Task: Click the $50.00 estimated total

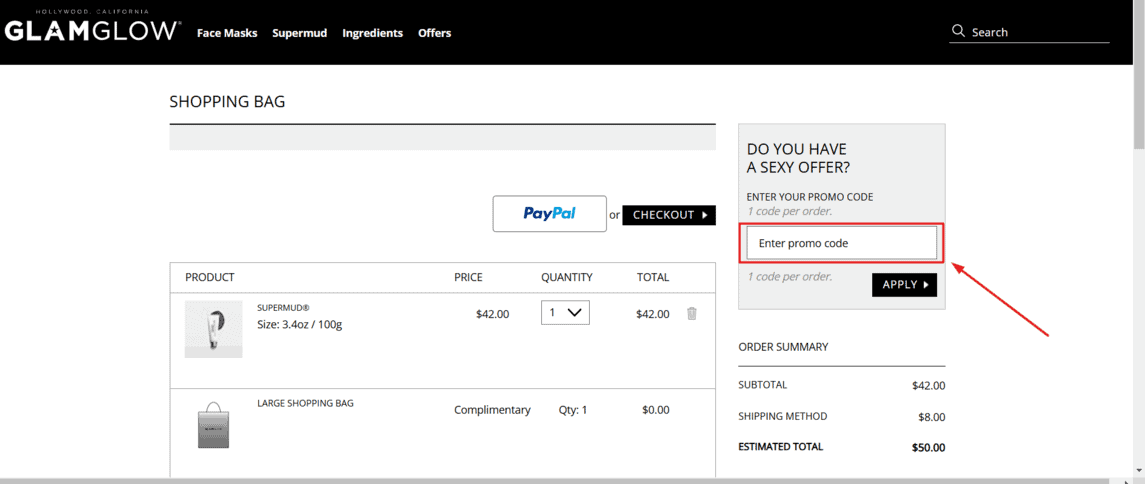Action: 928,447
